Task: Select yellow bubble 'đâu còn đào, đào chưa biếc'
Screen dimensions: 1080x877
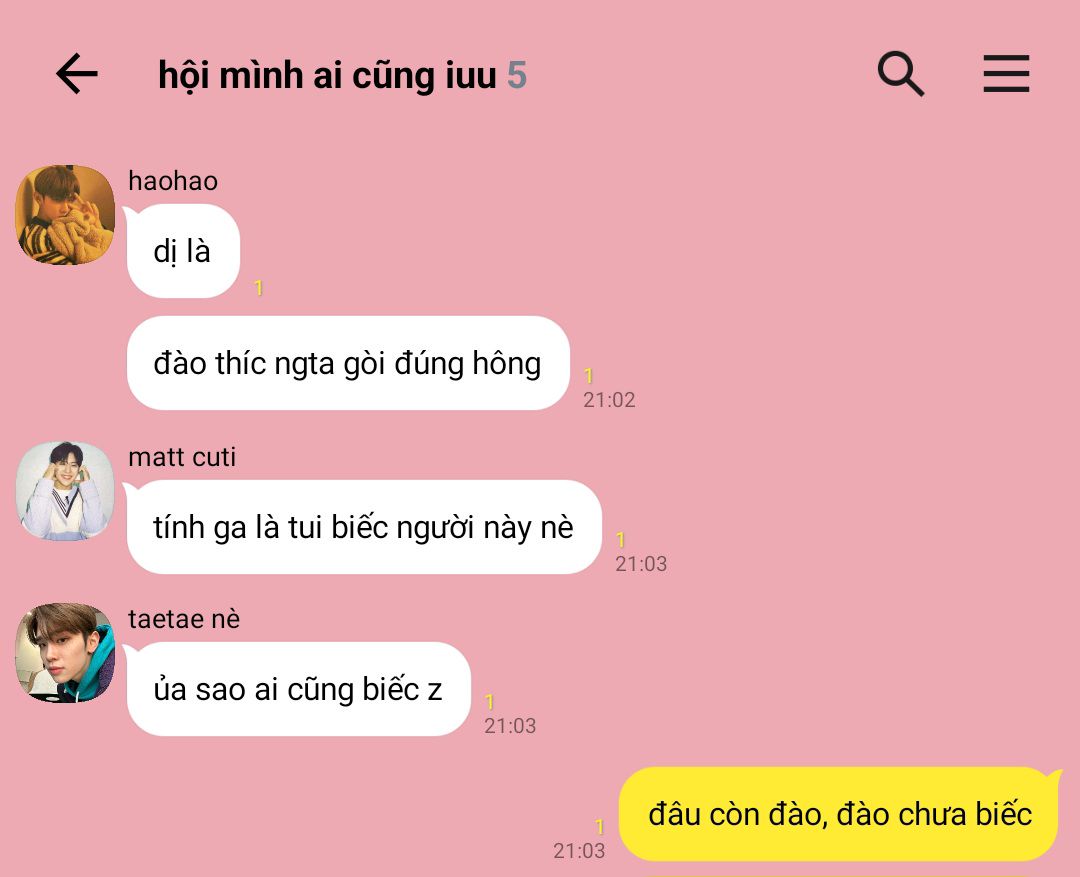Action: 839,814
